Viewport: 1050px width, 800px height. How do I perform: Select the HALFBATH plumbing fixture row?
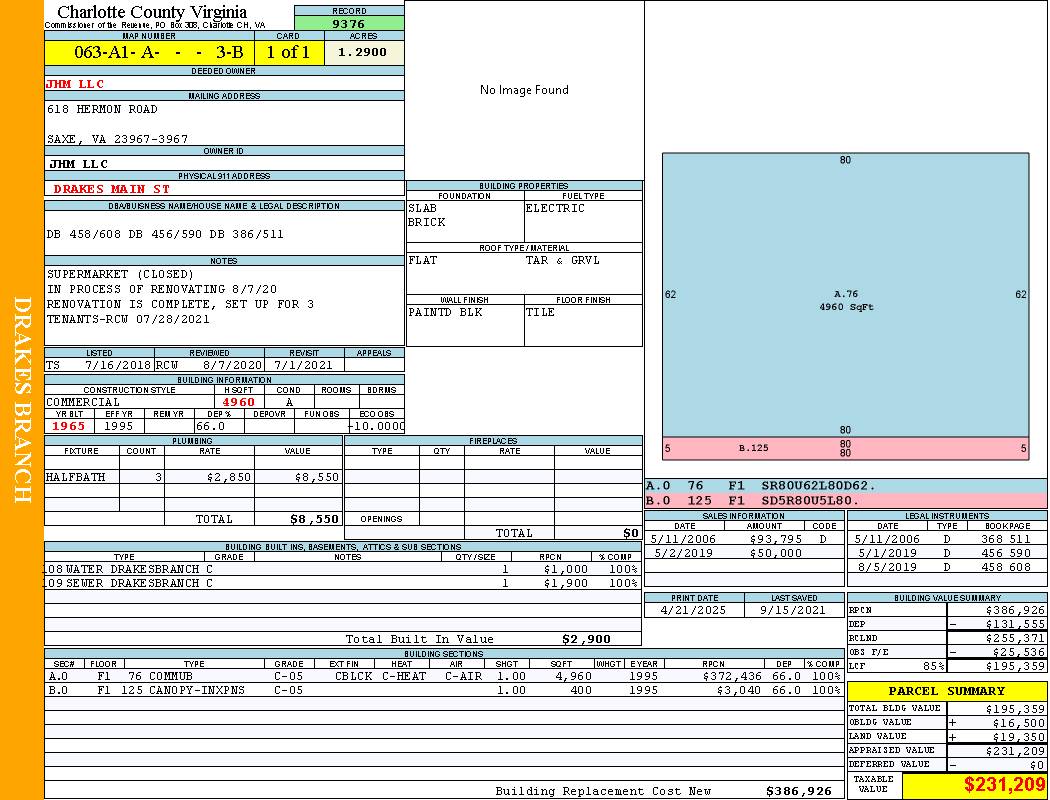[x=192, y=478]
